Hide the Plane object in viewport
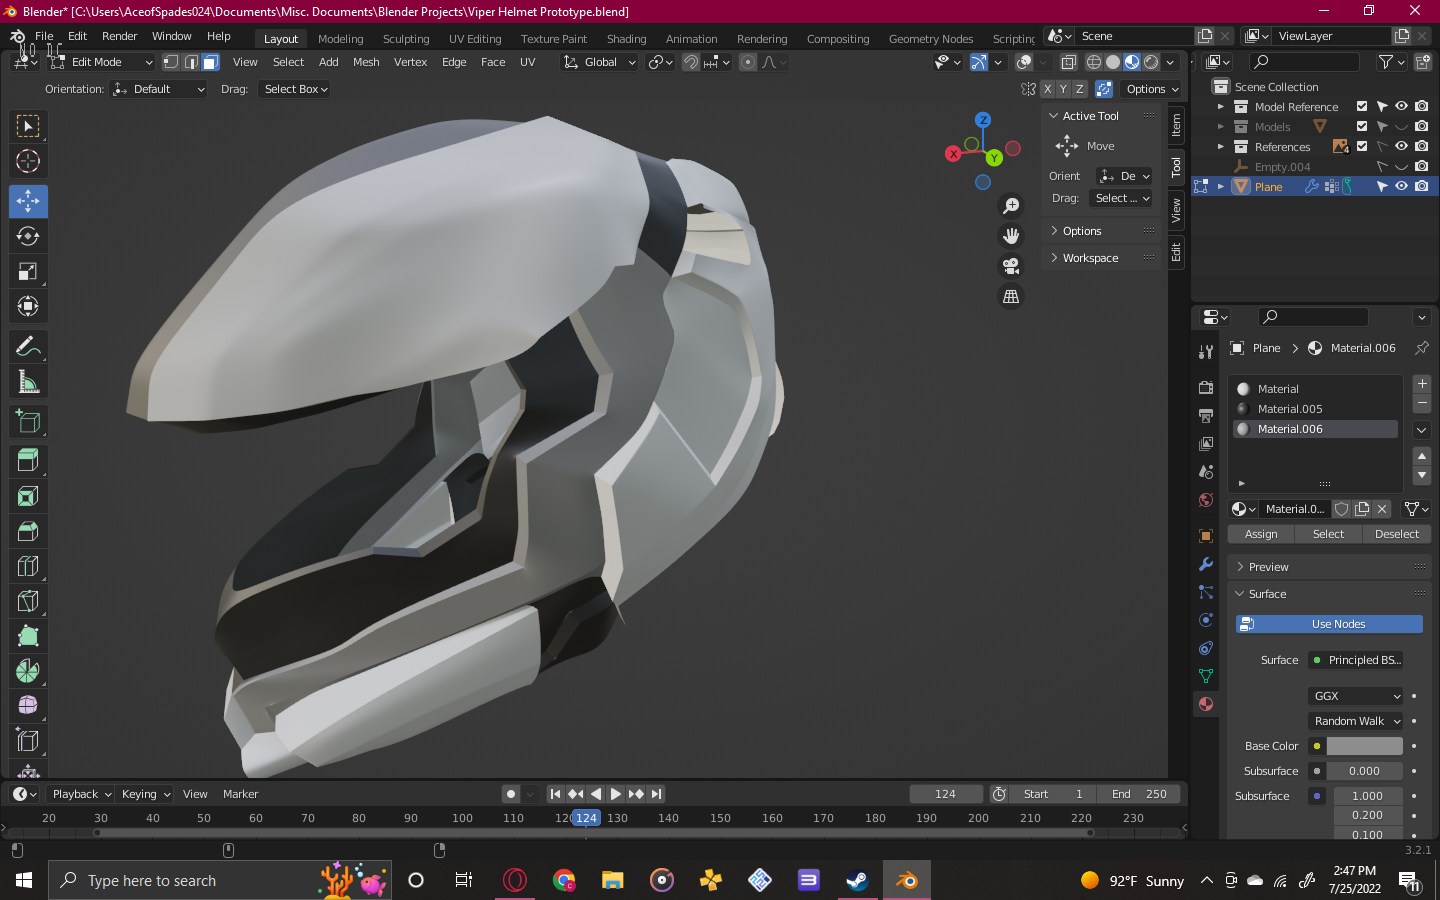 (x=1401, y=186)
